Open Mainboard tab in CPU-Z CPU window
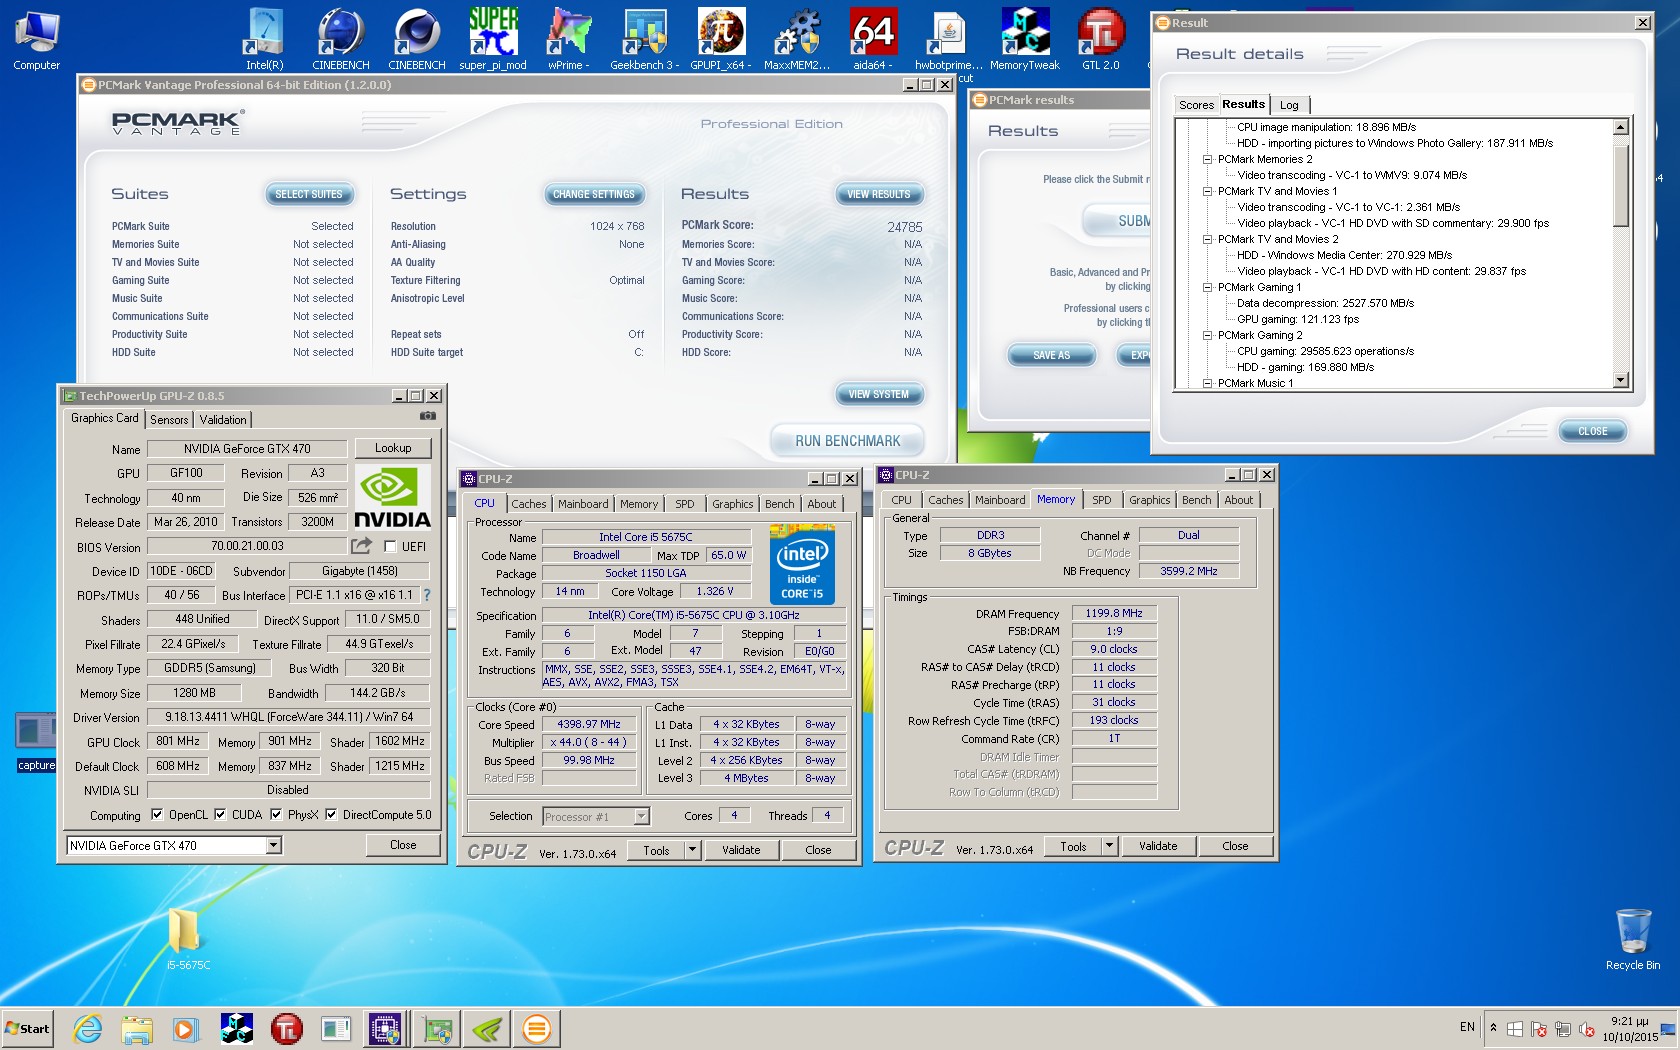Viewport: 1680px width, 1050px height. [583, 504]
